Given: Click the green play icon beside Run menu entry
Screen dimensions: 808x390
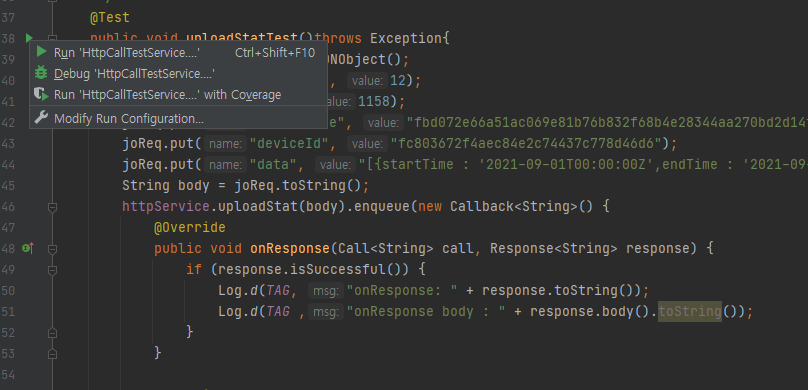Looking at the screenshot, I should tap(42, 52).
